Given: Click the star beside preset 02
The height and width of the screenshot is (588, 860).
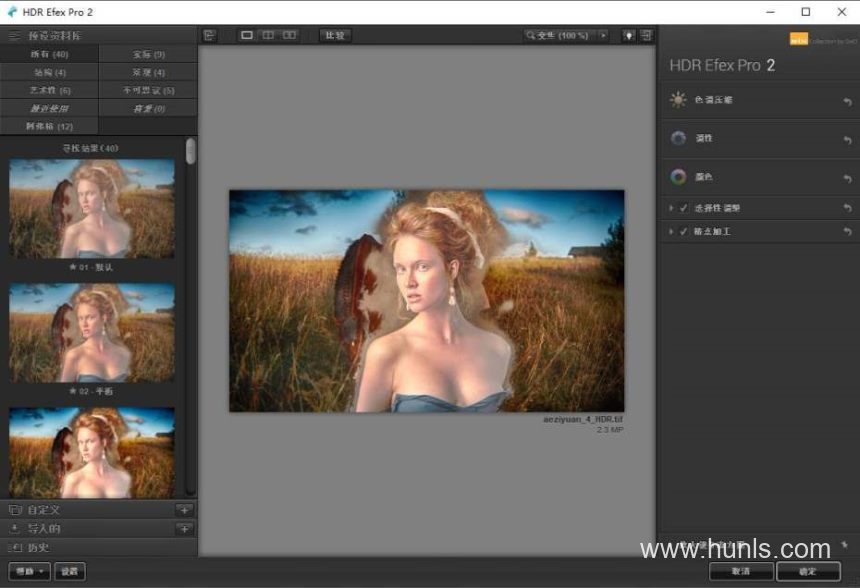Looking at the screenshot, I should [72, 391].
